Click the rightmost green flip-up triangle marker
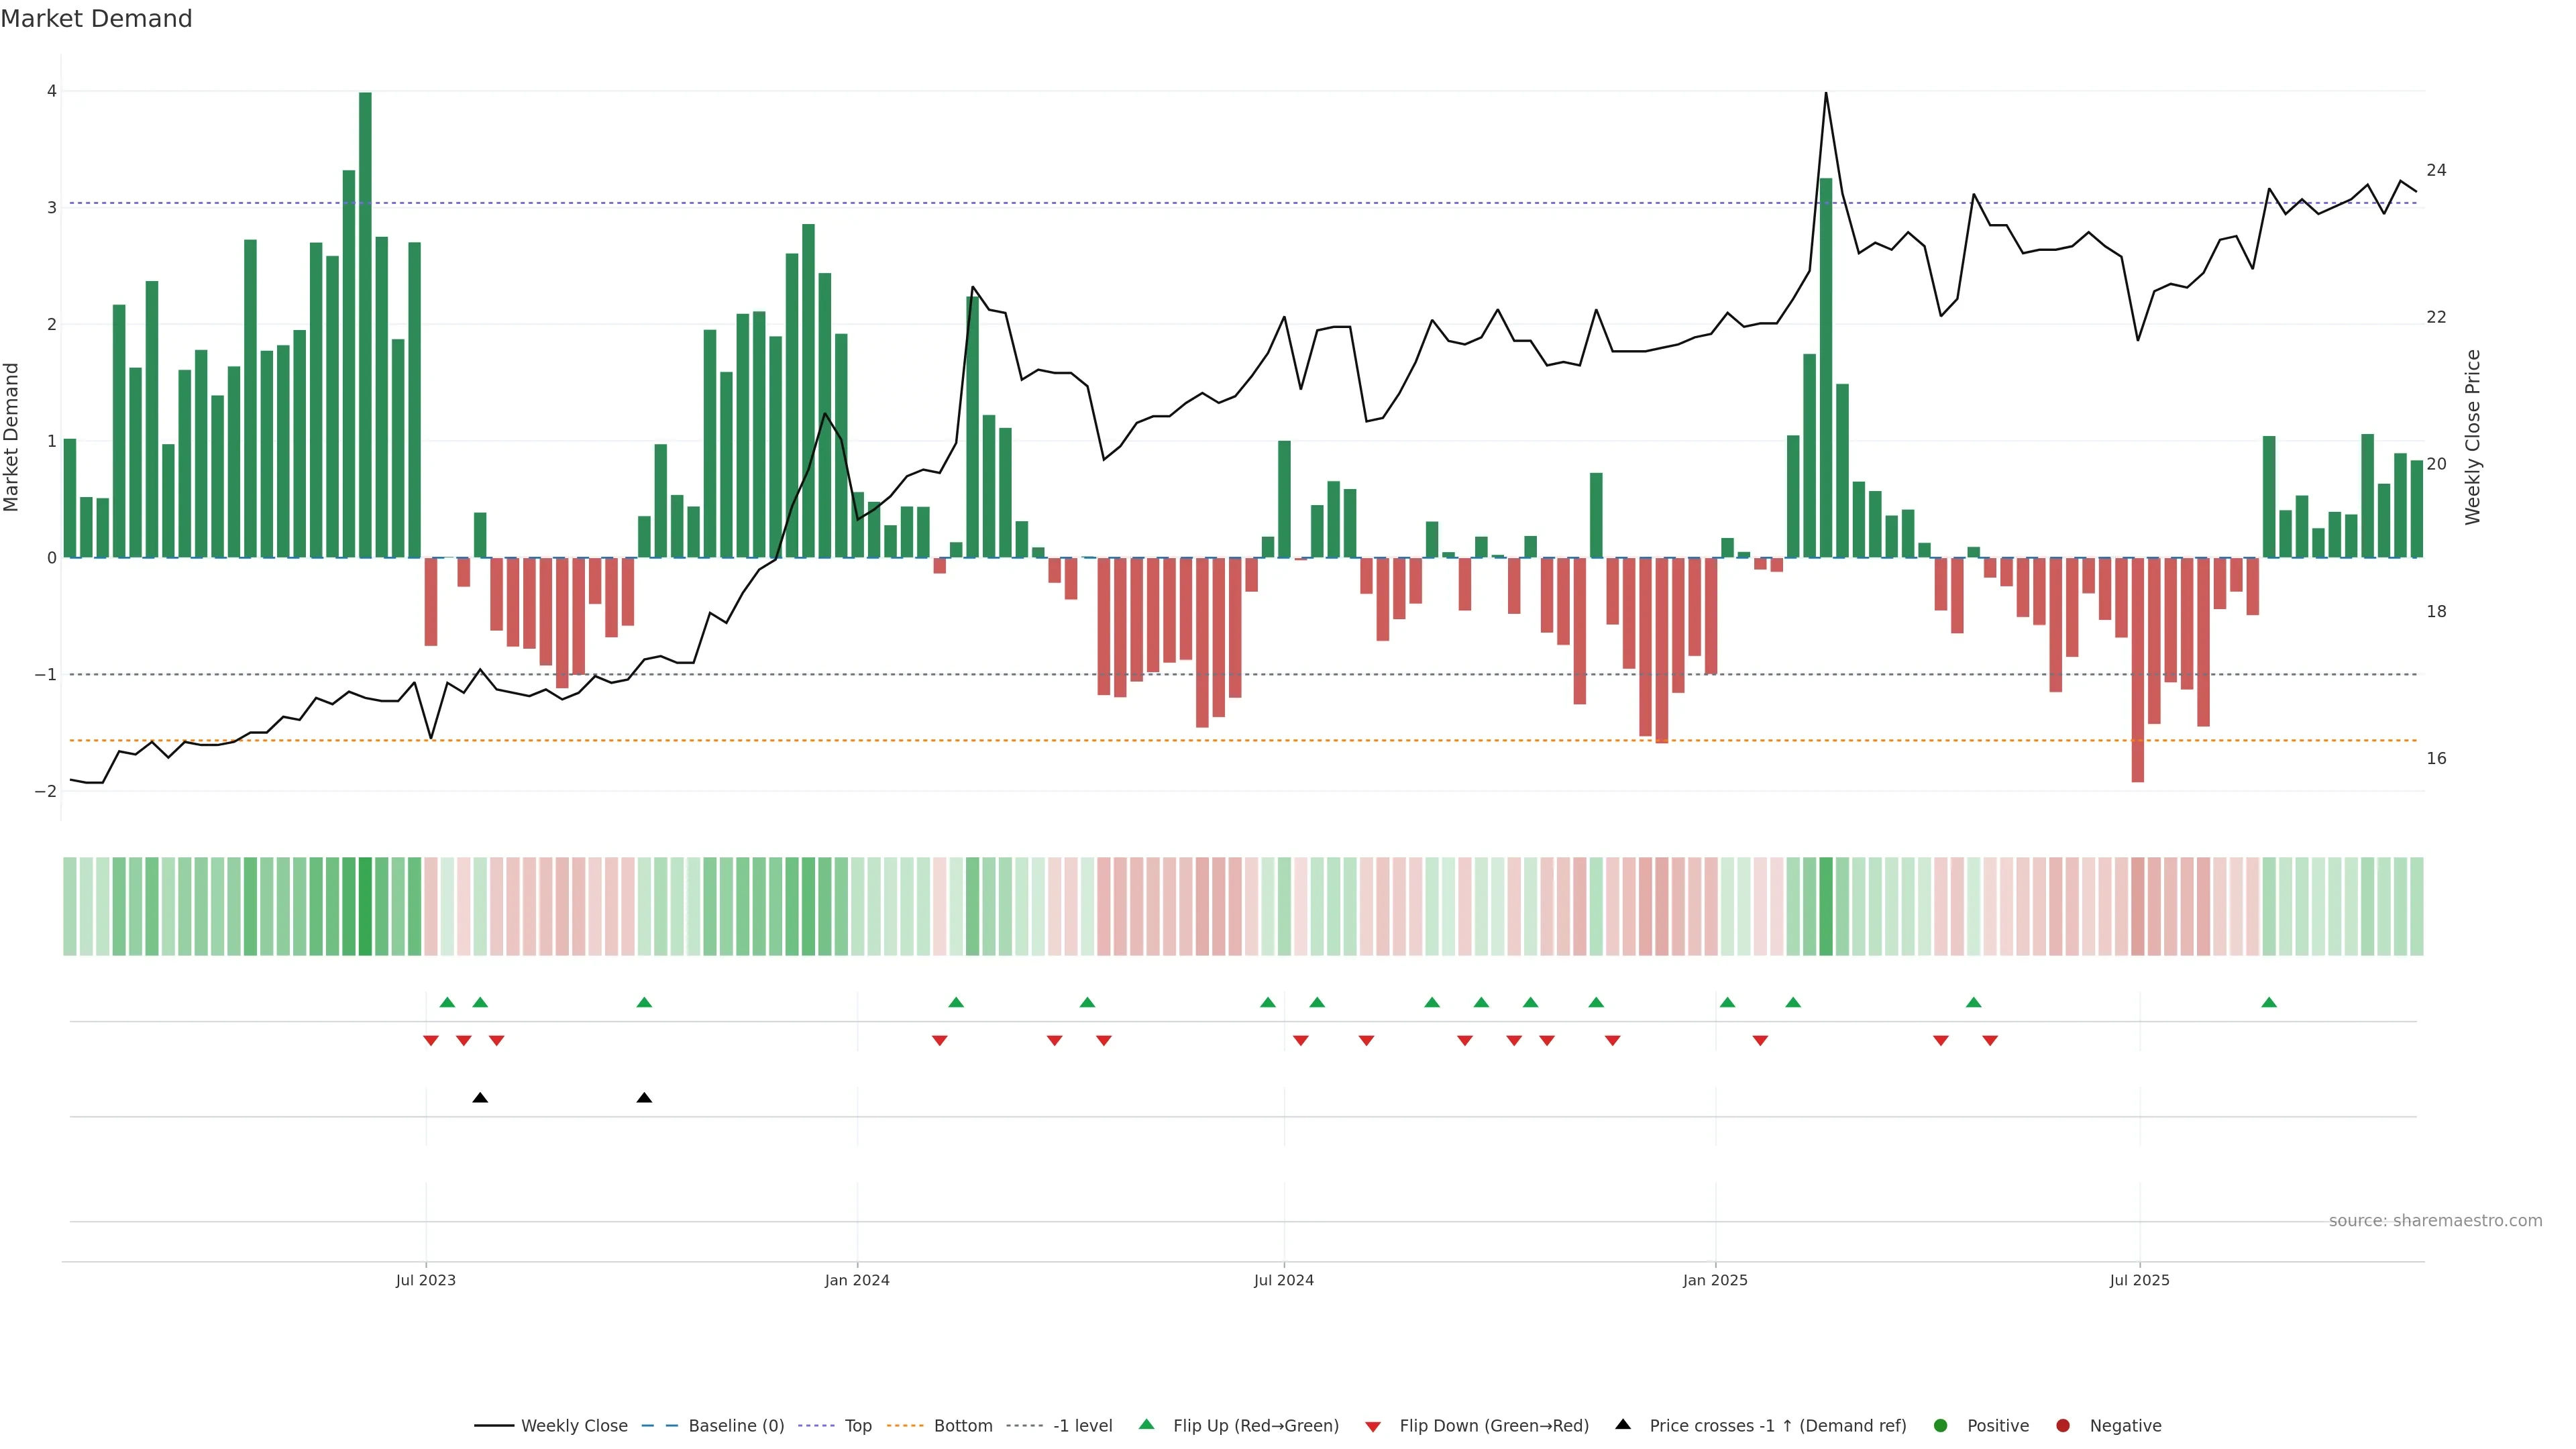This screenshot has width=2576, height=1449. point(2269,1003)
